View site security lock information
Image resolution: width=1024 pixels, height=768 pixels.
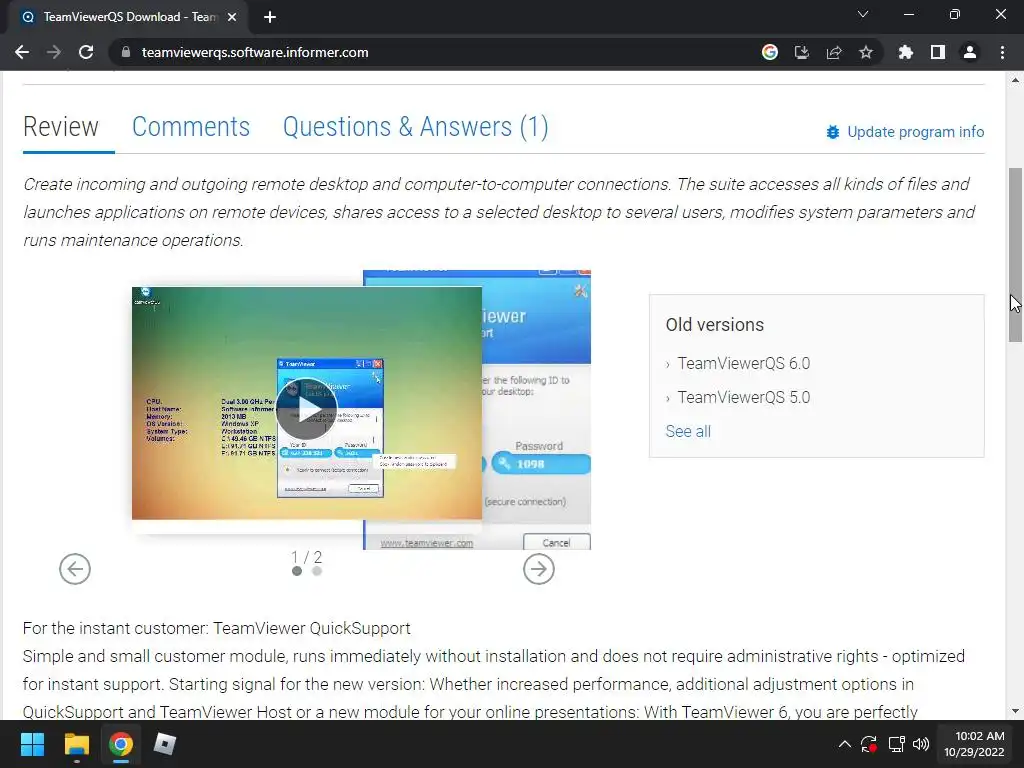coord(126,52)
